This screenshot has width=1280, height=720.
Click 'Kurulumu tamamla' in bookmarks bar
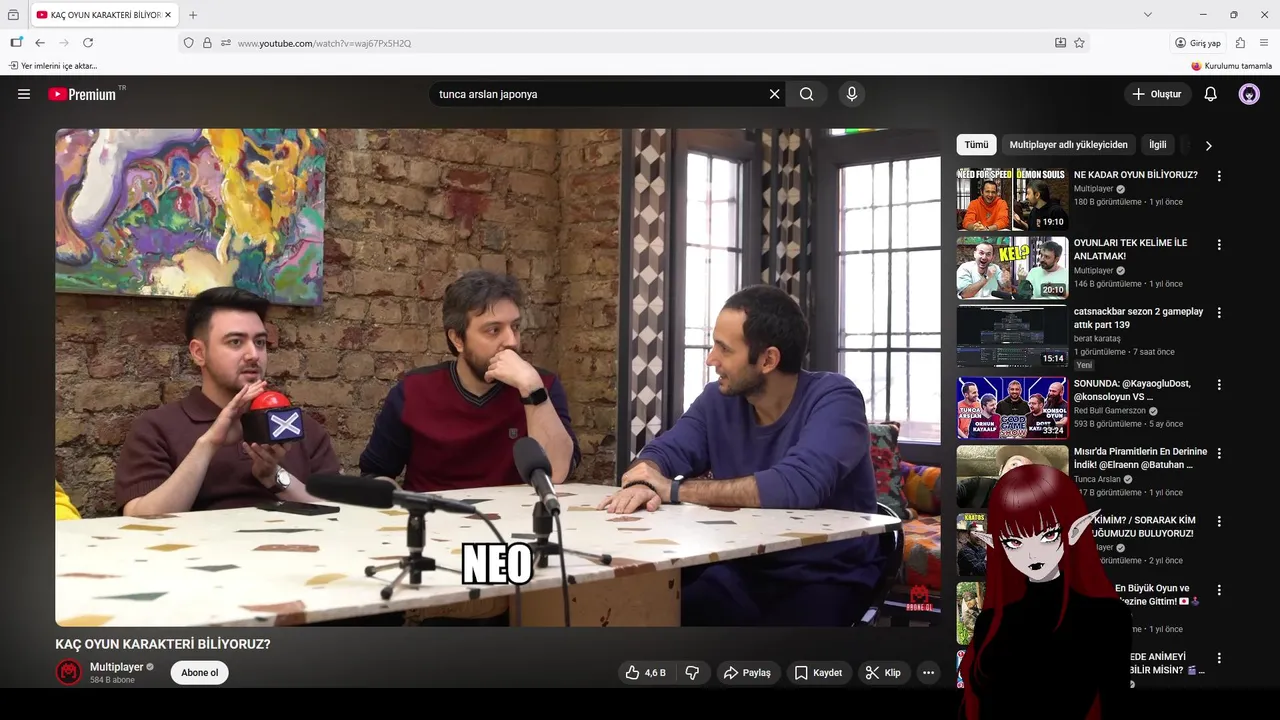1231,66
